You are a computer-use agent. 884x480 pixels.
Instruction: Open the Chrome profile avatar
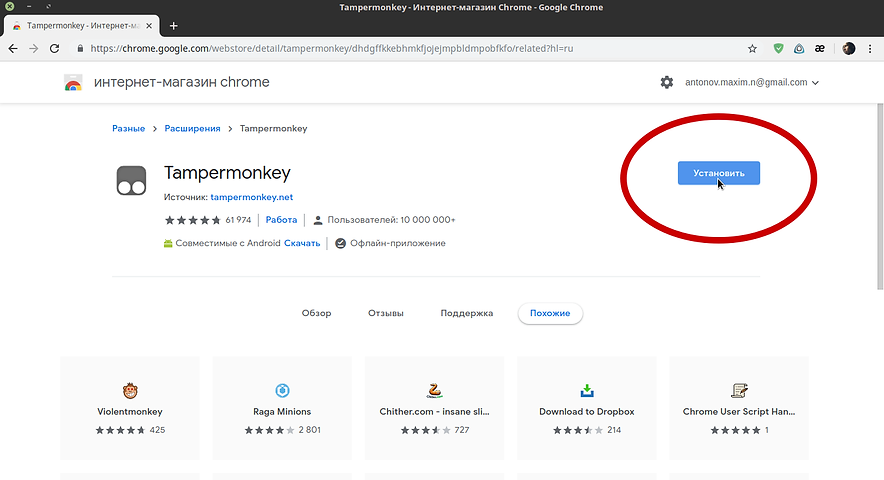coord(848,49)
